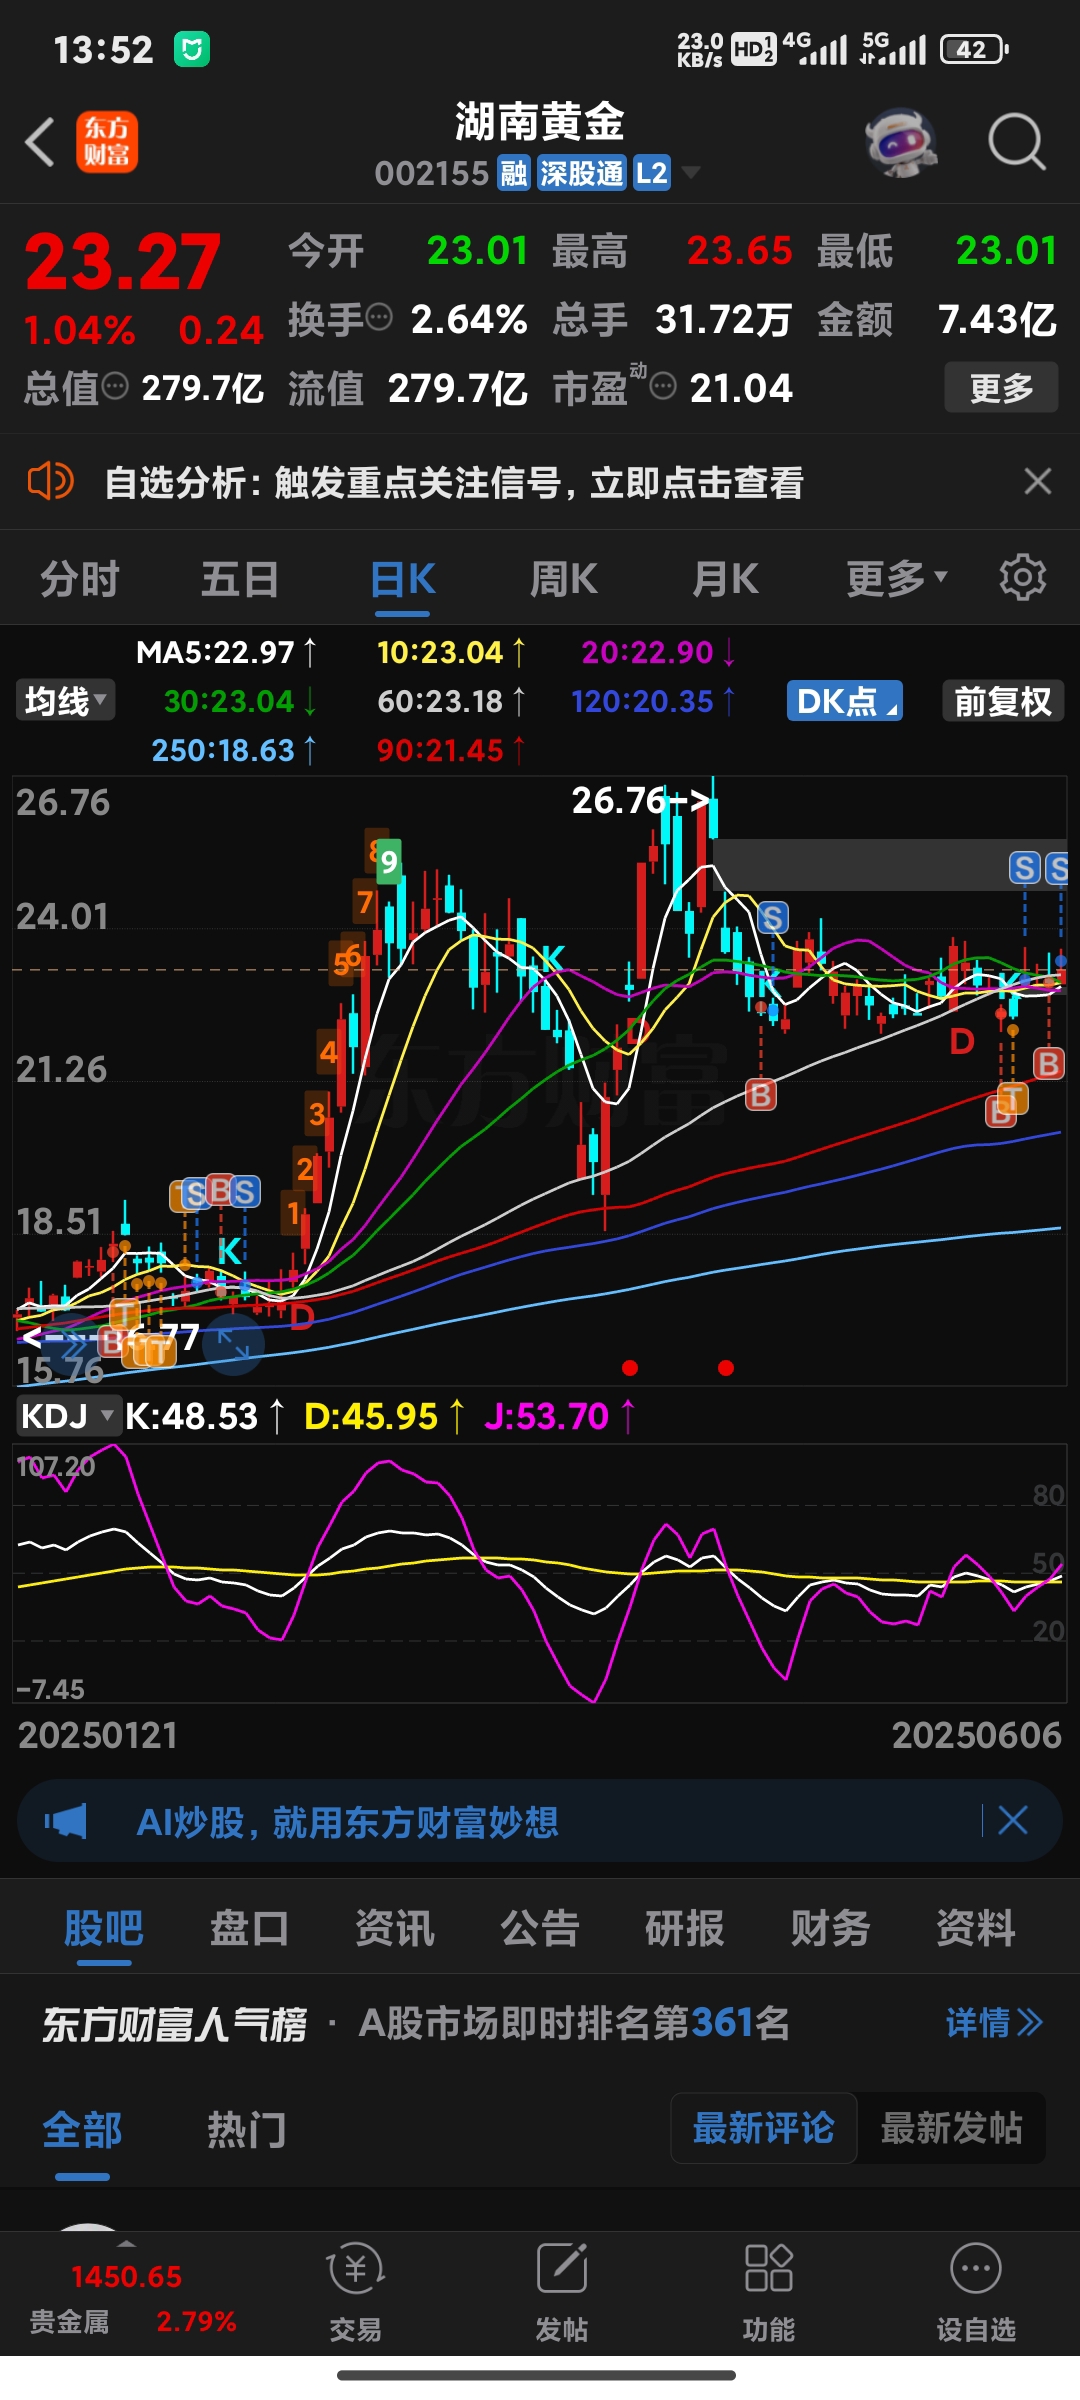The width and height of the screenshot is (1080, 2400).
Task: Select the 日K chart tab
Action: click(403, 579)
